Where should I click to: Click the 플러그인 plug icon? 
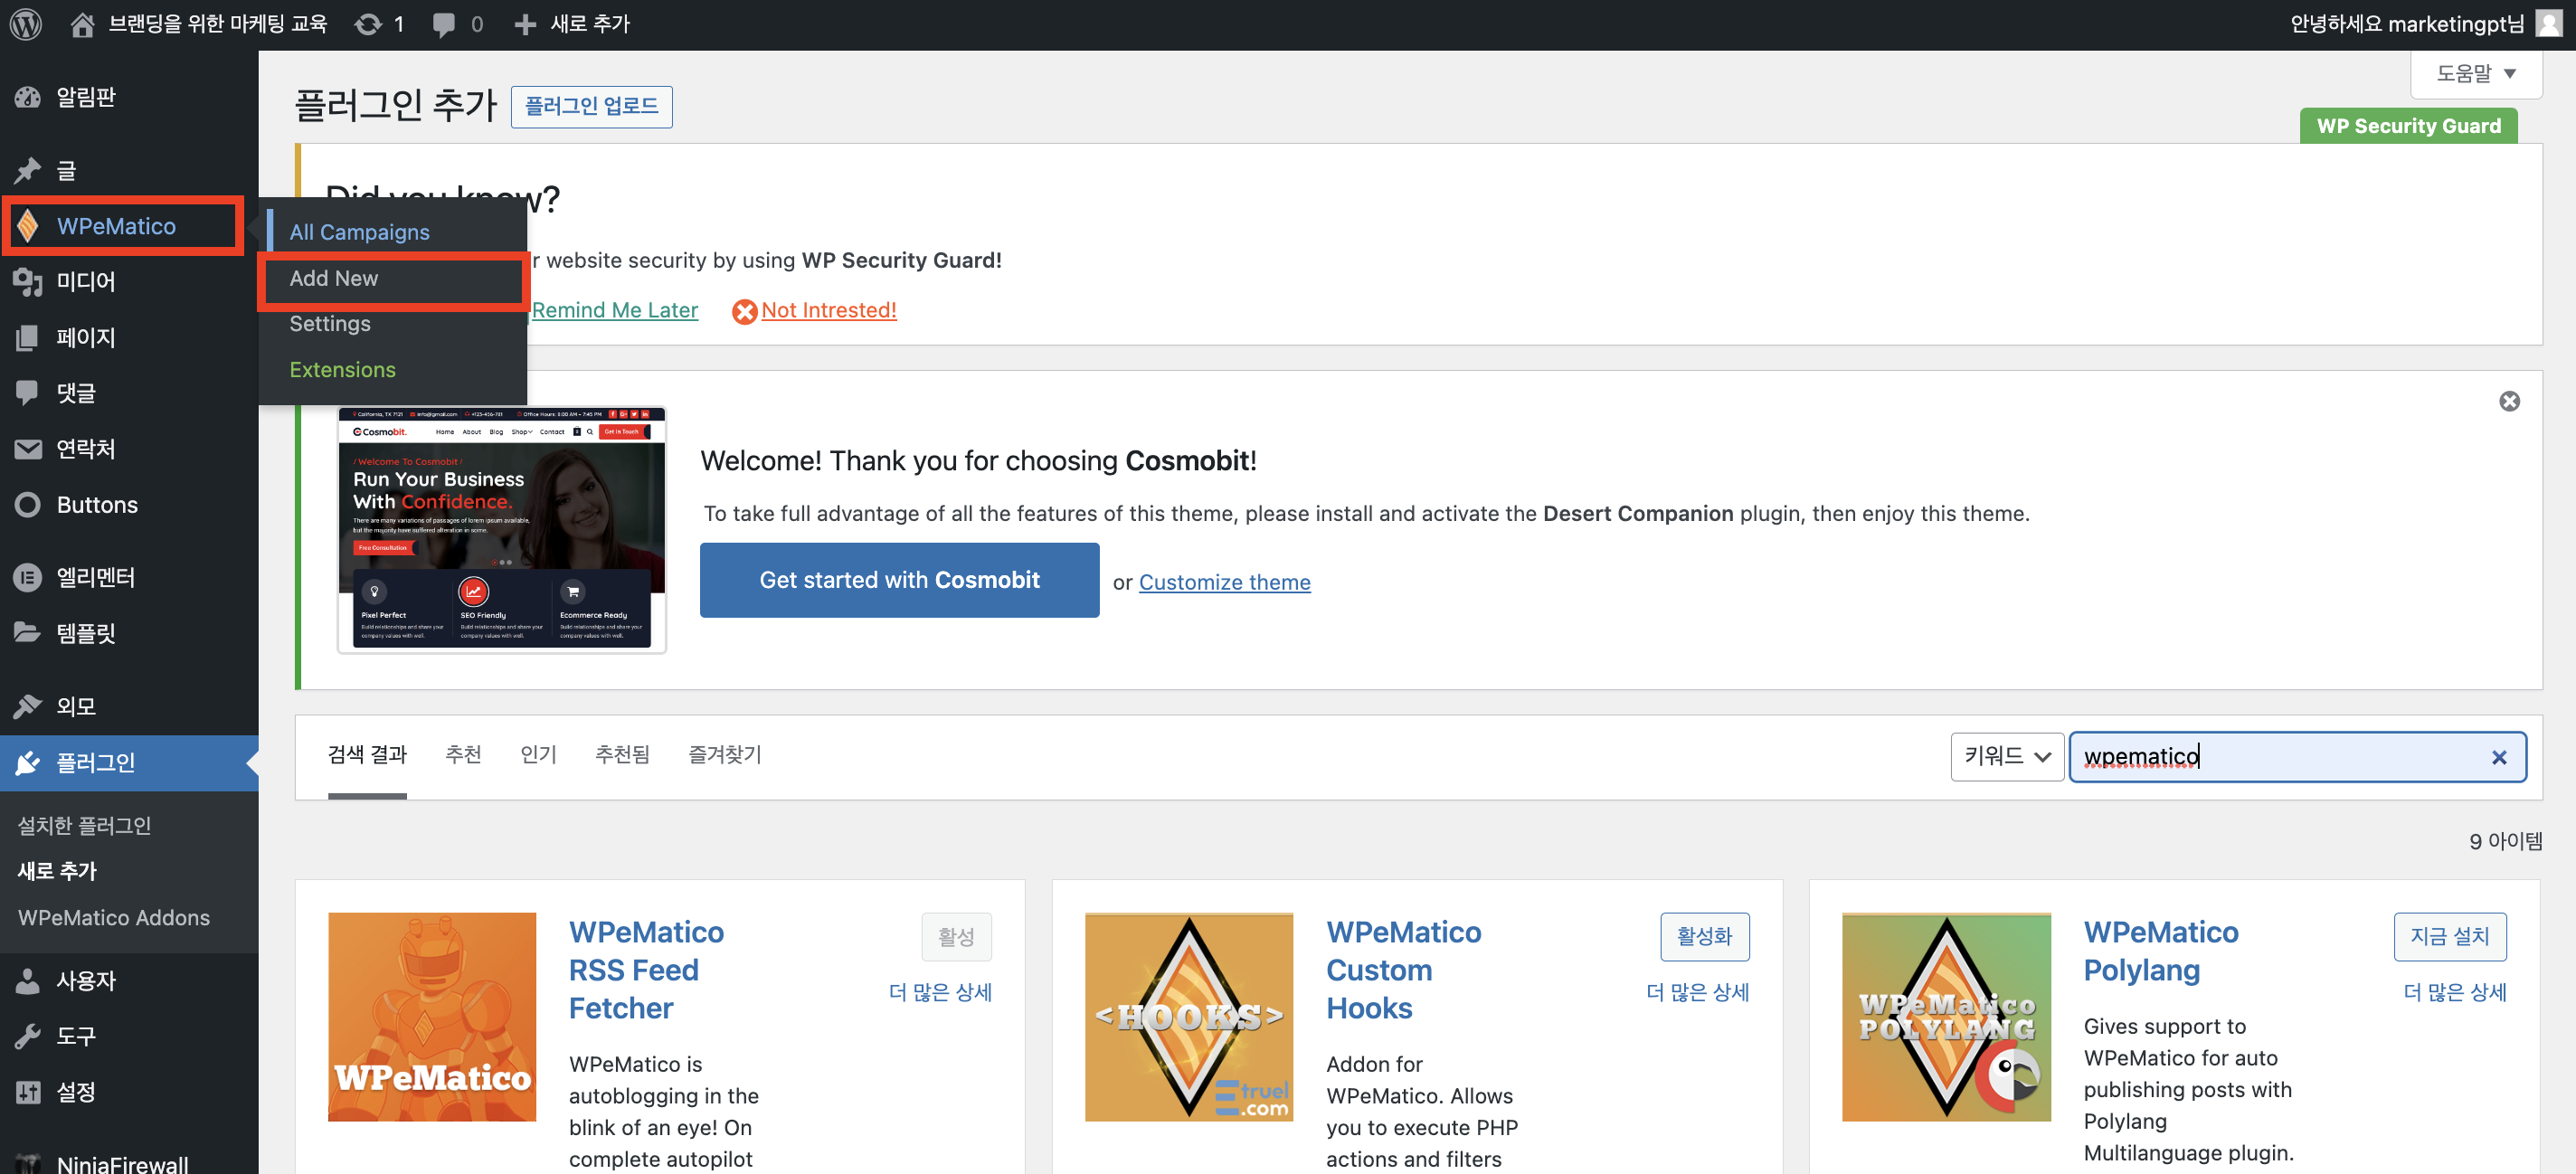pos(28,763)
